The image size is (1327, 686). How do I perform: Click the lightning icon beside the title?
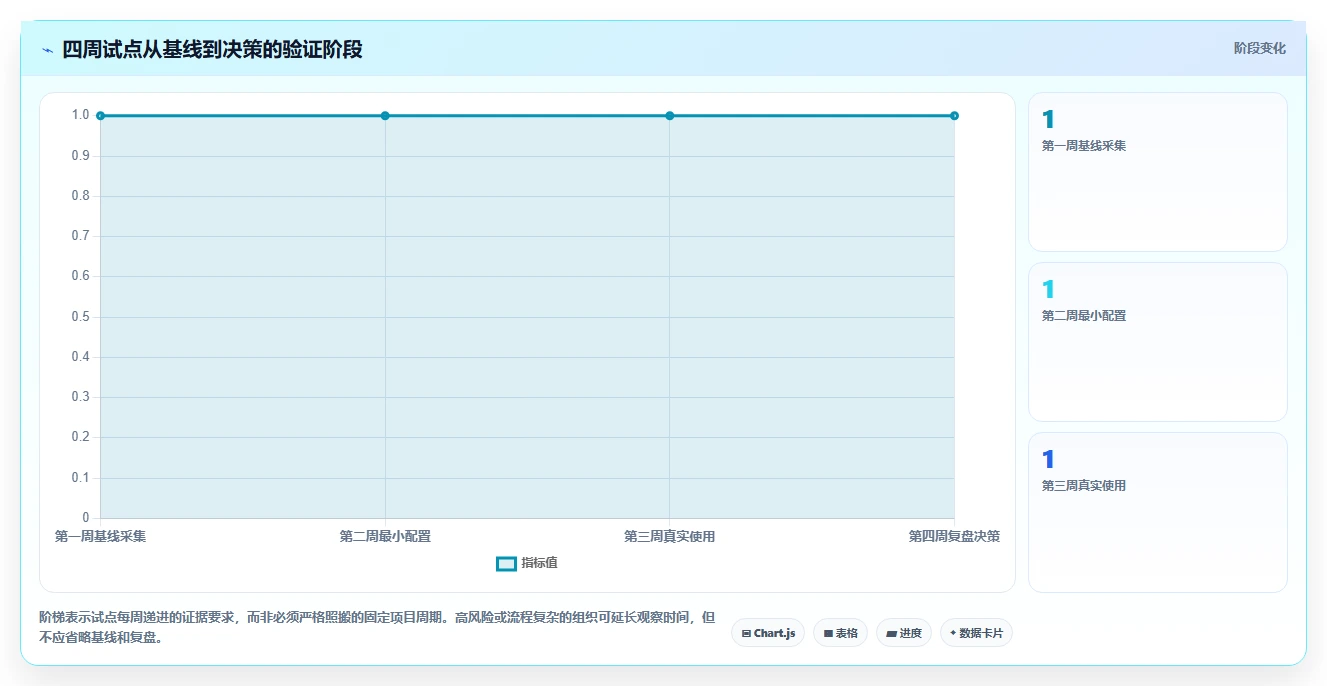pyautogui.click(x=47, y=50)
